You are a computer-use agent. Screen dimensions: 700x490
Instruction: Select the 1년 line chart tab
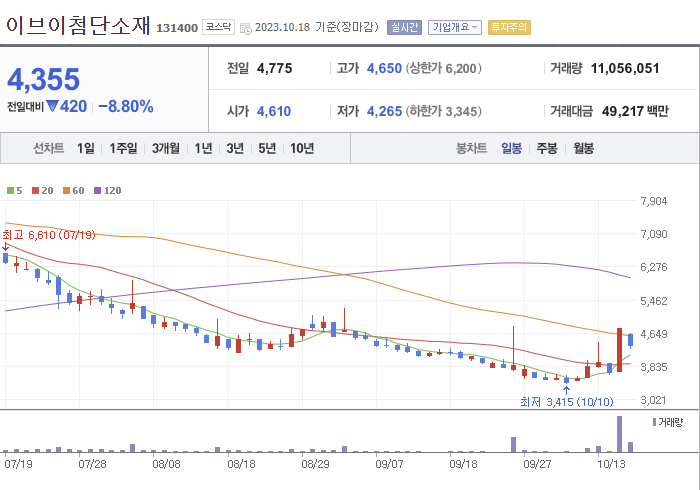203,148
